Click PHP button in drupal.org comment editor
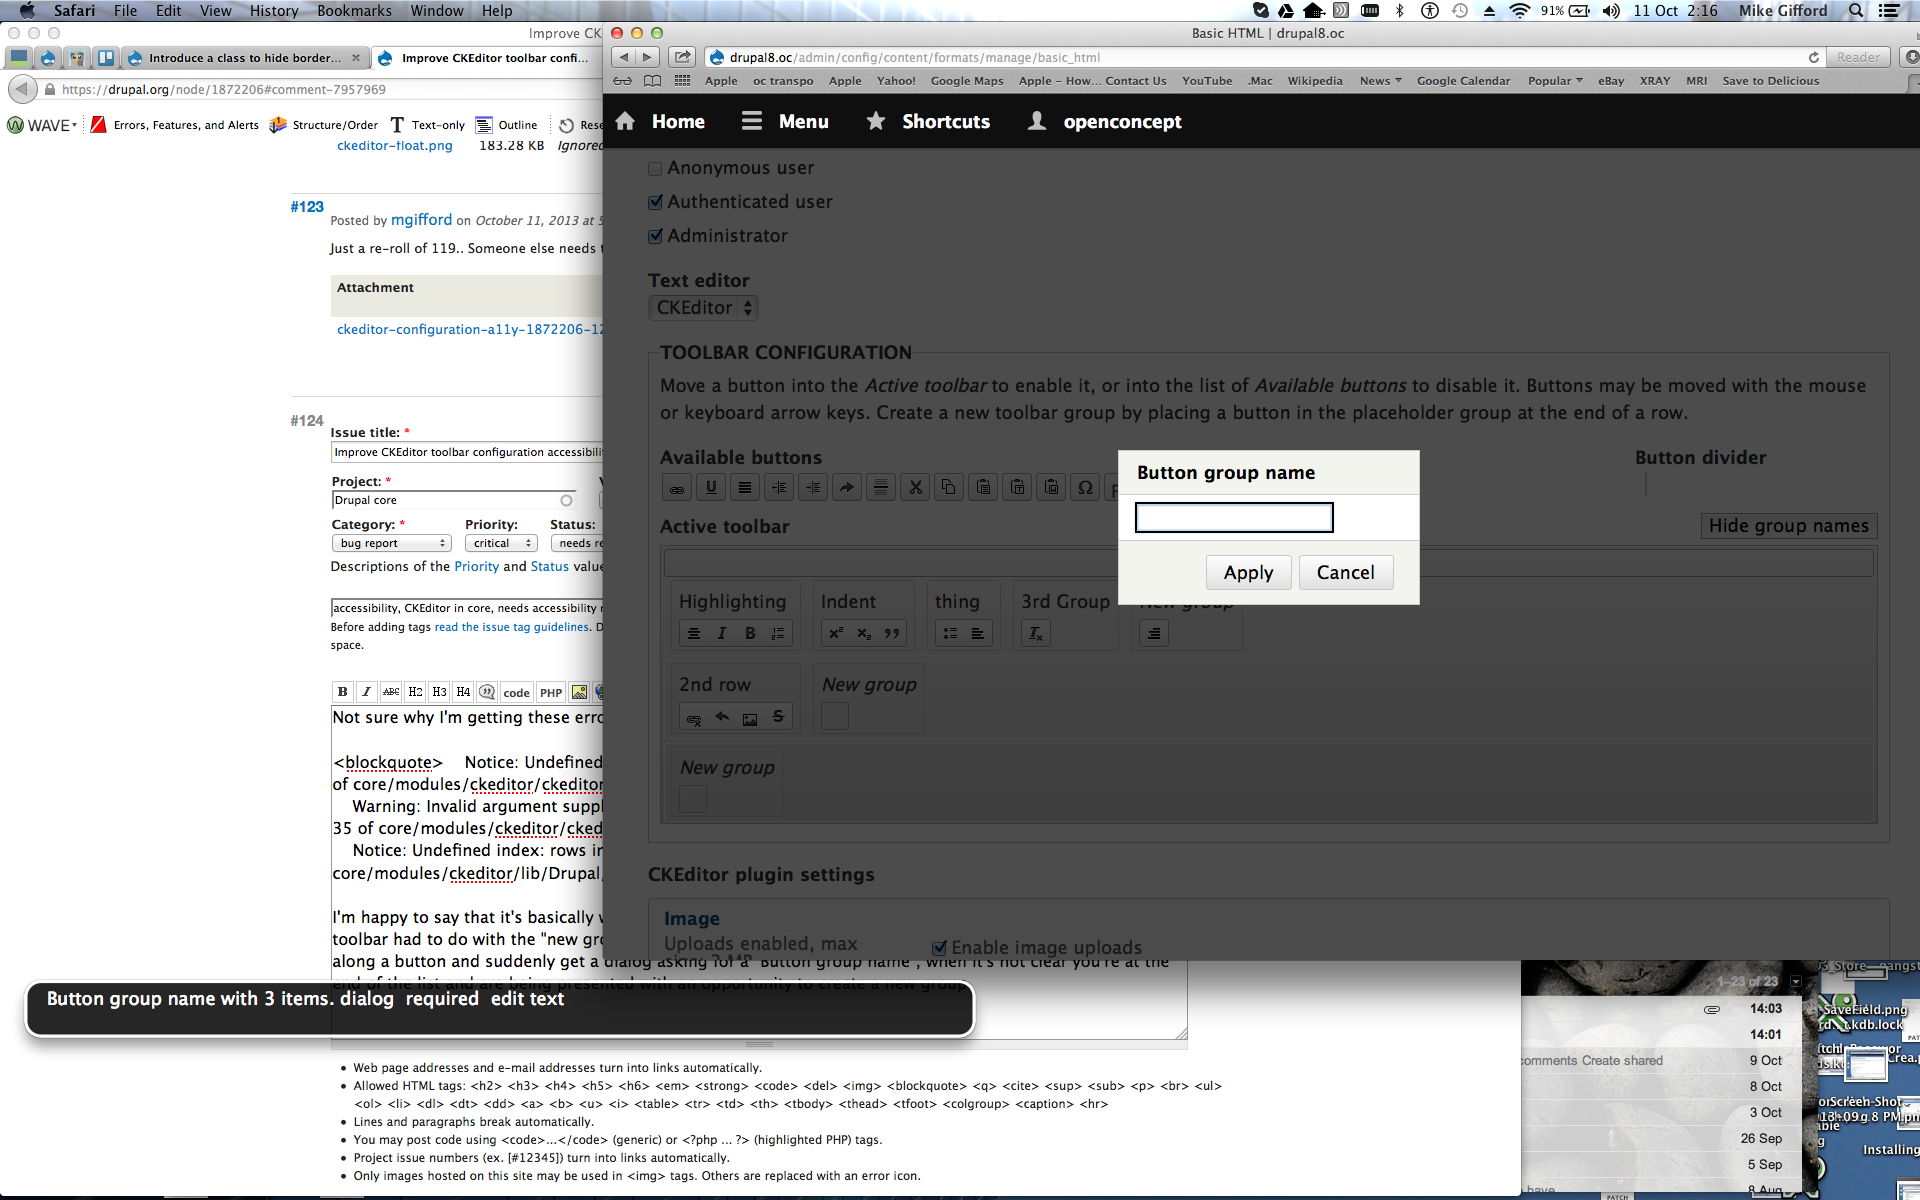This screenshot has height=1200, width=1920. (551, 692)
